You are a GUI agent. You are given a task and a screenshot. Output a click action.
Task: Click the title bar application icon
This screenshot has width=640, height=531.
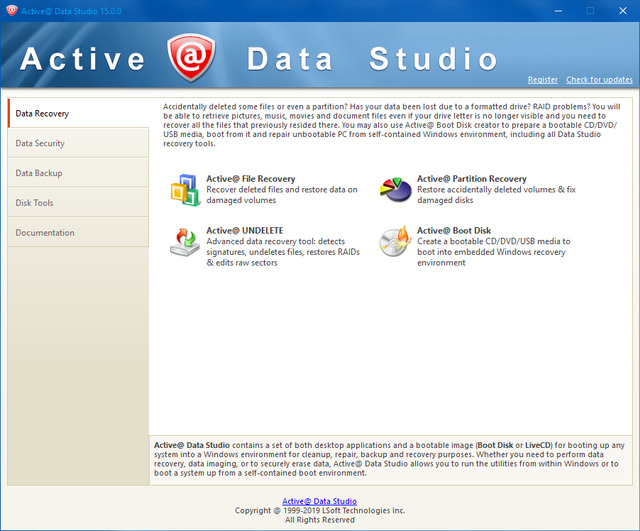(x=11, y=11)
